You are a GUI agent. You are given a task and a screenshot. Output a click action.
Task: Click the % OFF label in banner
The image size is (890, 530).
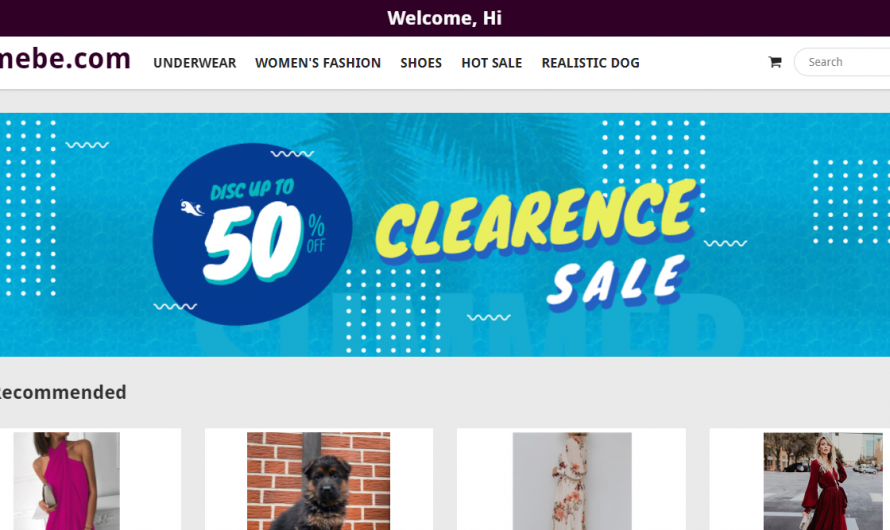[316, 233]
